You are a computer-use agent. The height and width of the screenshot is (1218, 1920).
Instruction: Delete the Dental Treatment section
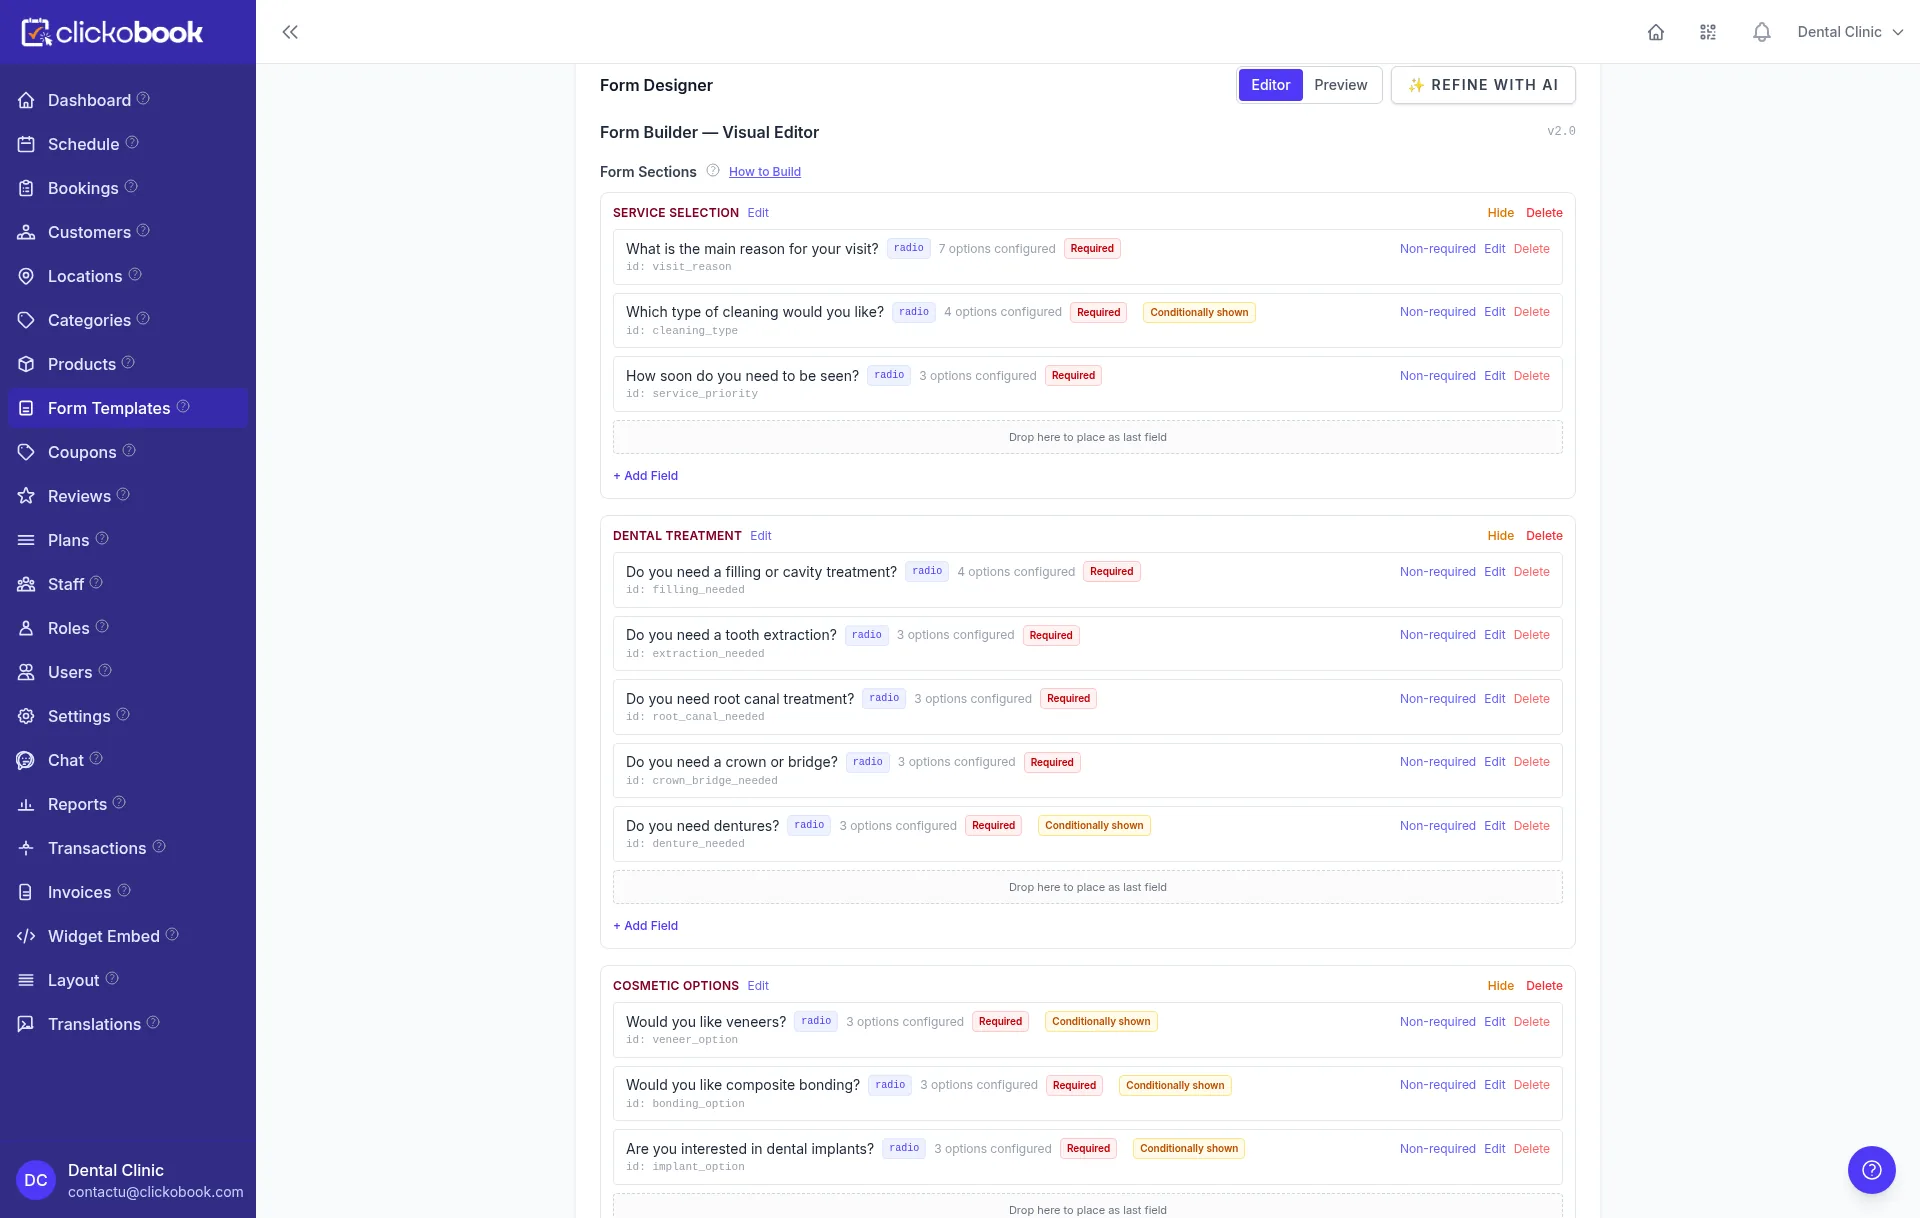1544,536
